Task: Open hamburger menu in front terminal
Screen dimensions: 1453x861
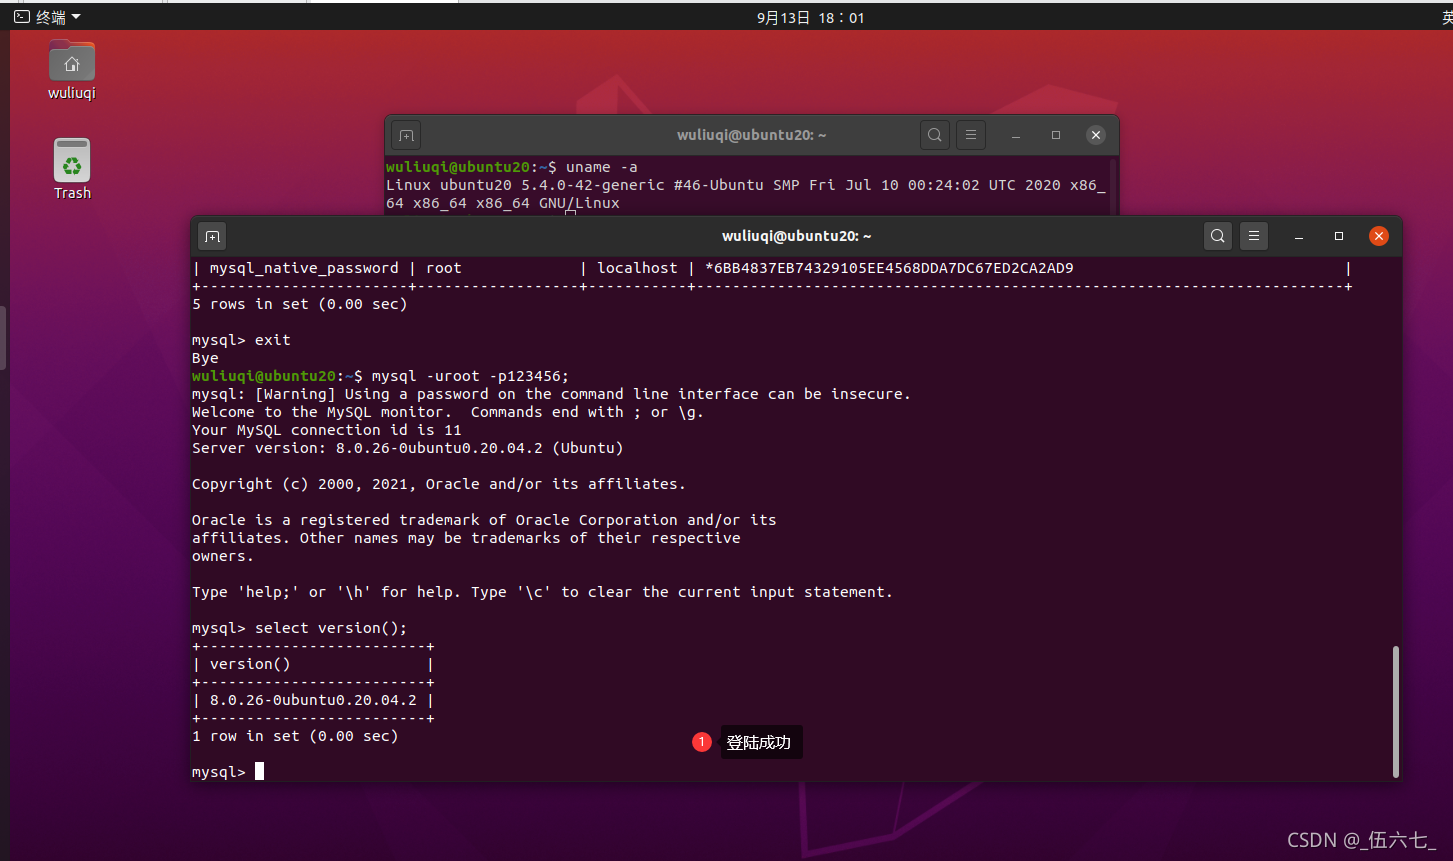Action: click(1254, 236)
